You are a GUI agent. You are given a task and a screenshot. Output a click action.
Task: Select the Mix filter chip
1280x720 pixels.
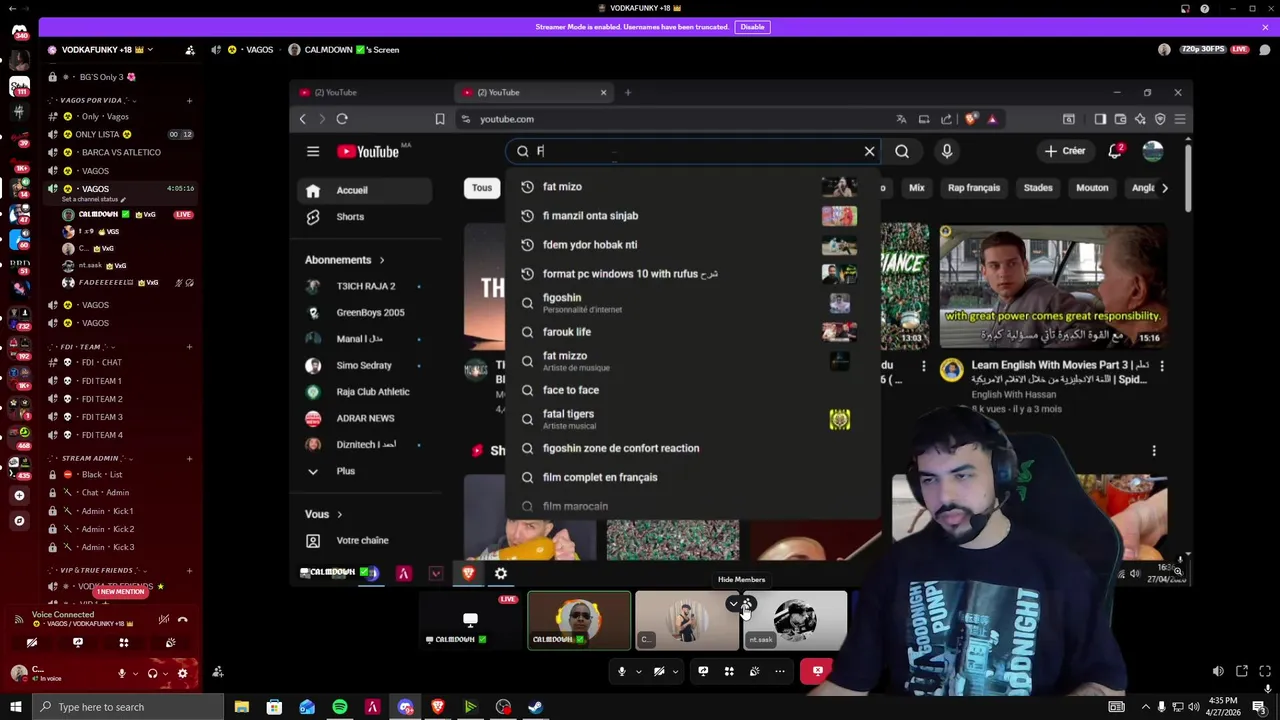(916, 188)
